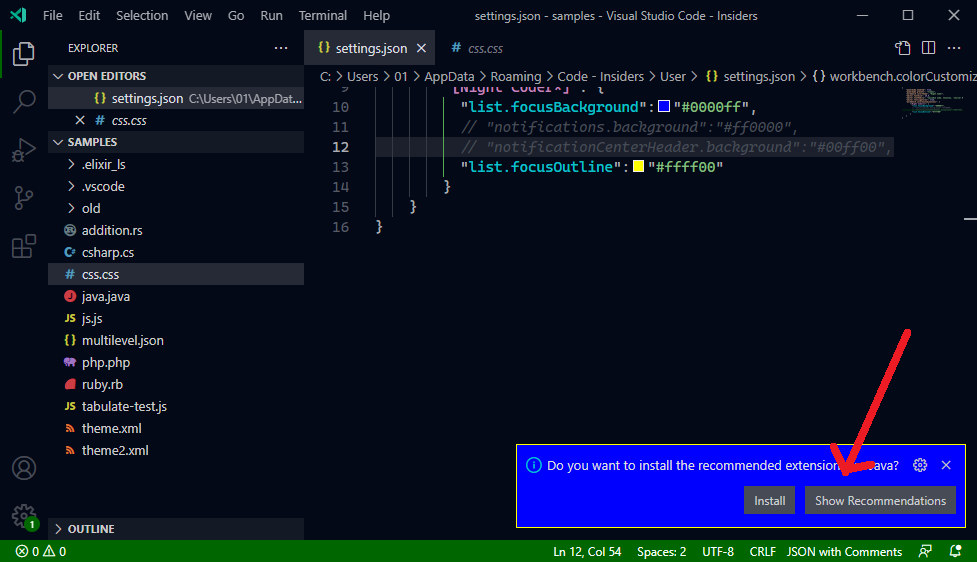Click the errors and warnings status indicator
This screenshot has height=562, width=977.
coord(41,551)
